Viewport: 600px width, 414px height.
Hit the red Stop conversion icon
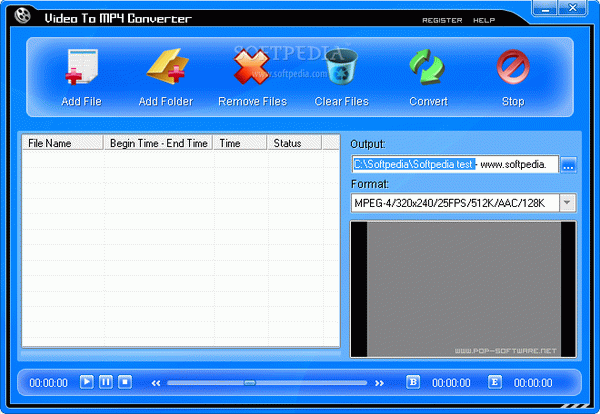(x=513, y=67)
